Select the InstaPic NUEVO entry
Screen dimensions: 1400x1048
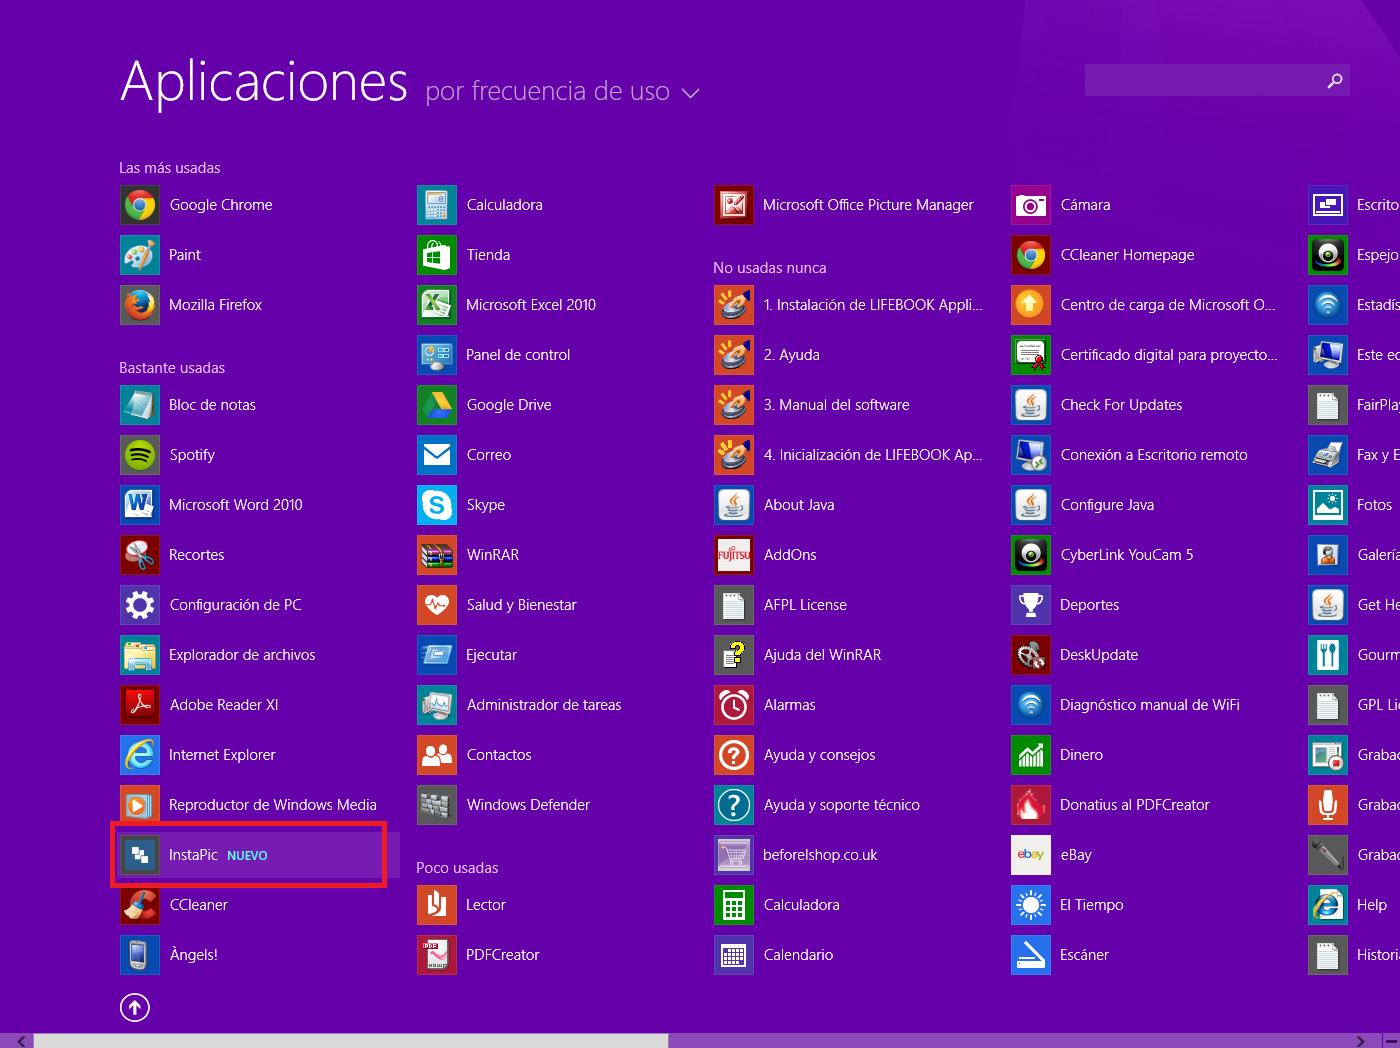pos(248,855)
